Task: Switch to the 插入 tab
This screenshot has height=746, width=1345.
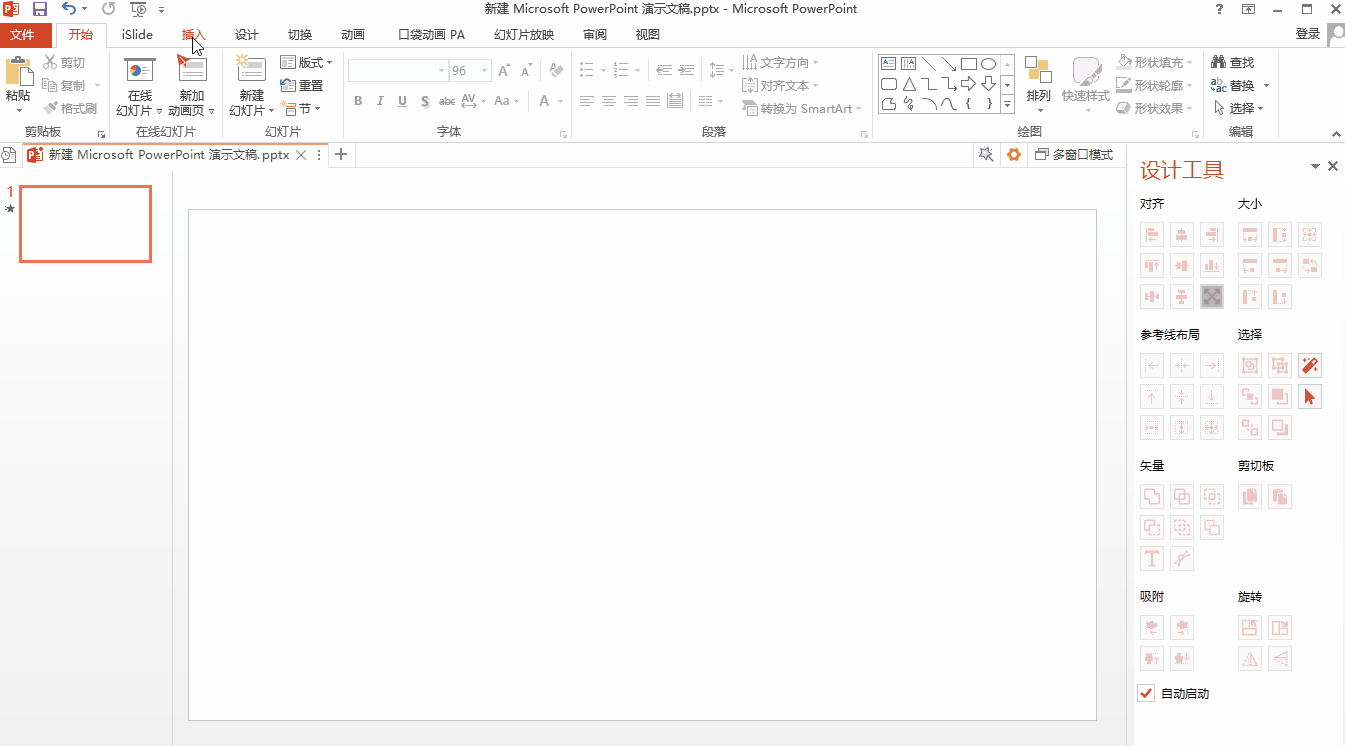Action: pos(193,35)
